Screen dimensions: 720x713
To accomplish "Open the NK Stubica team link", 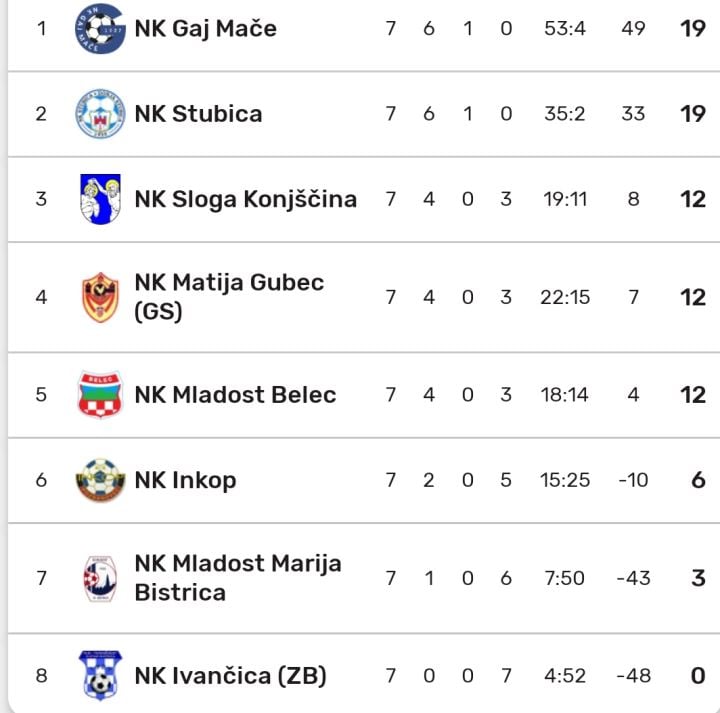I will tap(198, 114).
